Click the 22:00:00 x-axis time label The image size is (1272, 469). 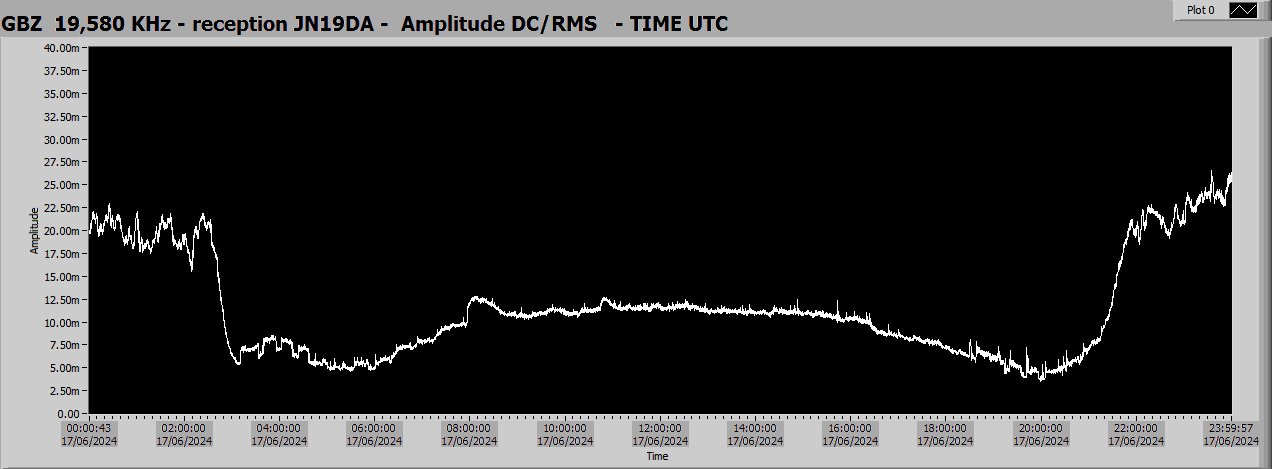pos(1134,428)
